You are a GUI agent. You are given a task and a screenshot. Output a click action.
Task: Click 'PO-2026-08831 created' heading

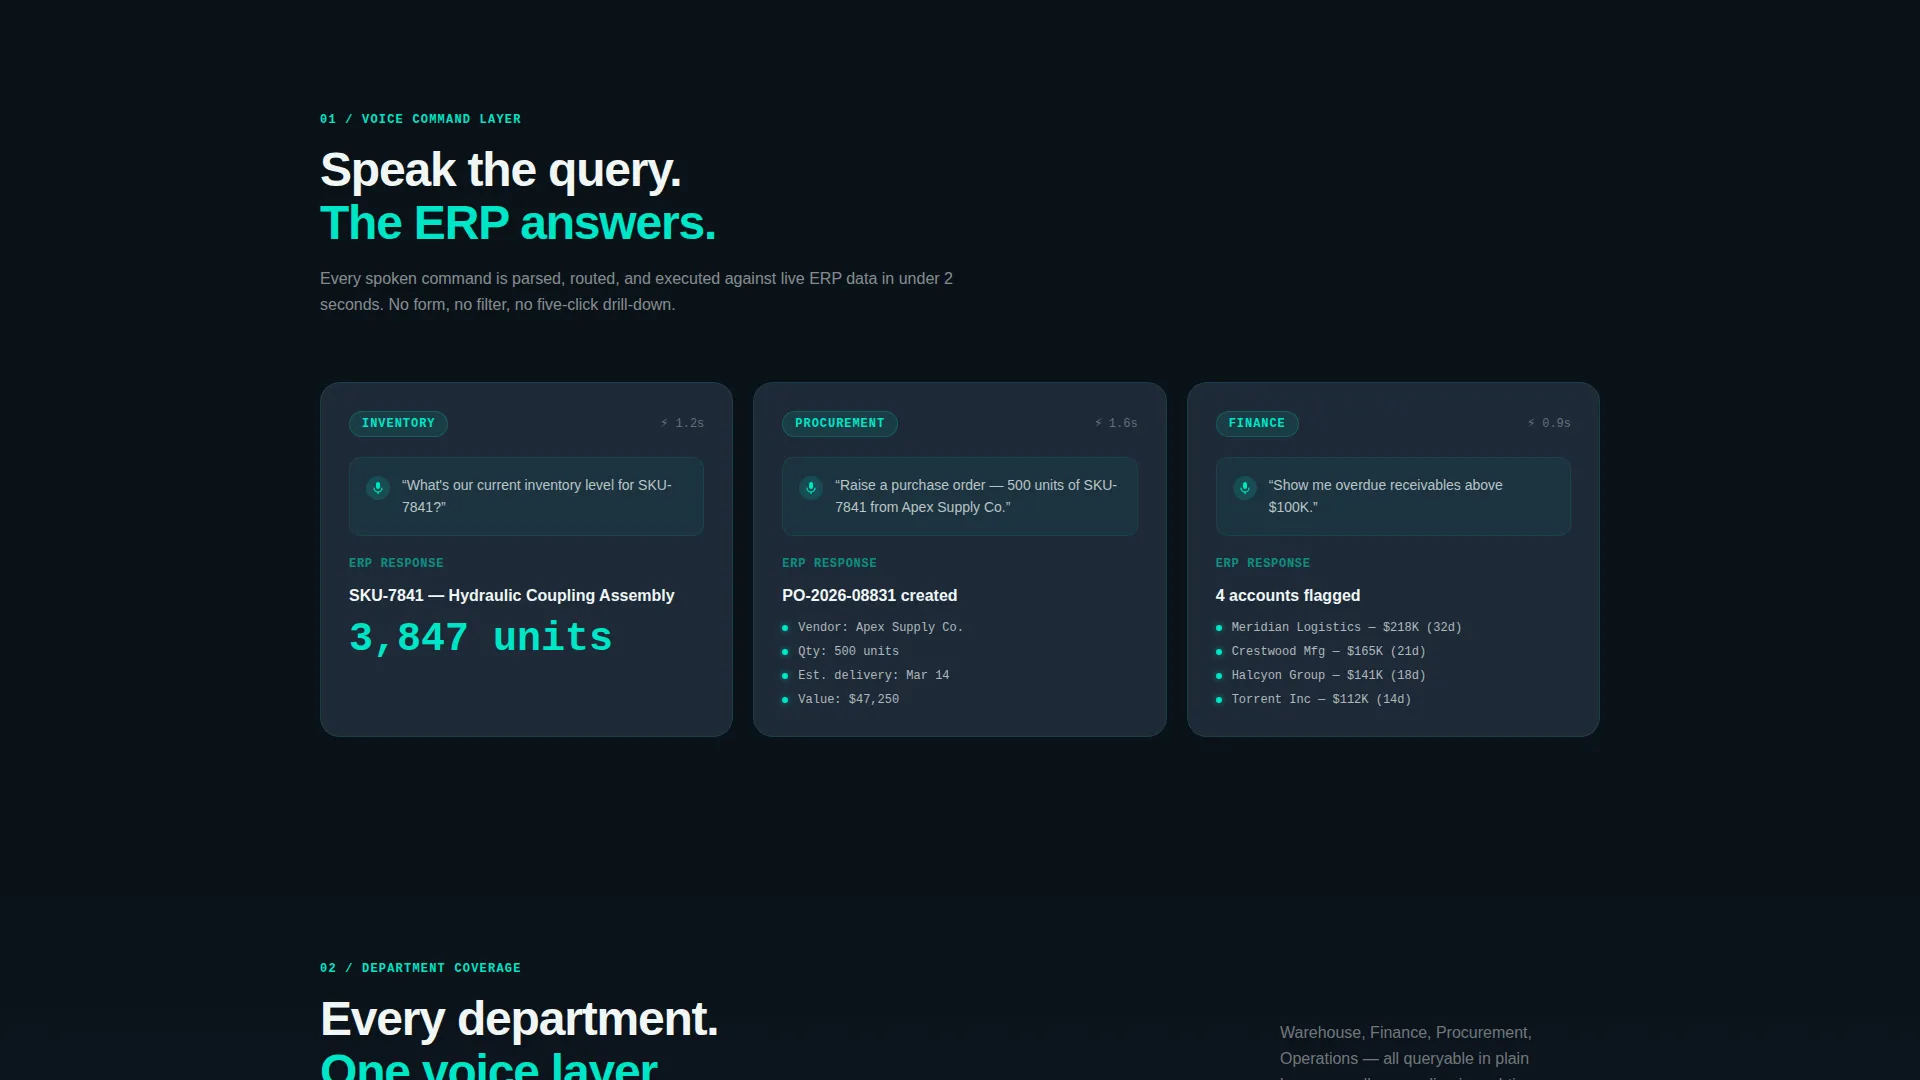pos(870,596)
